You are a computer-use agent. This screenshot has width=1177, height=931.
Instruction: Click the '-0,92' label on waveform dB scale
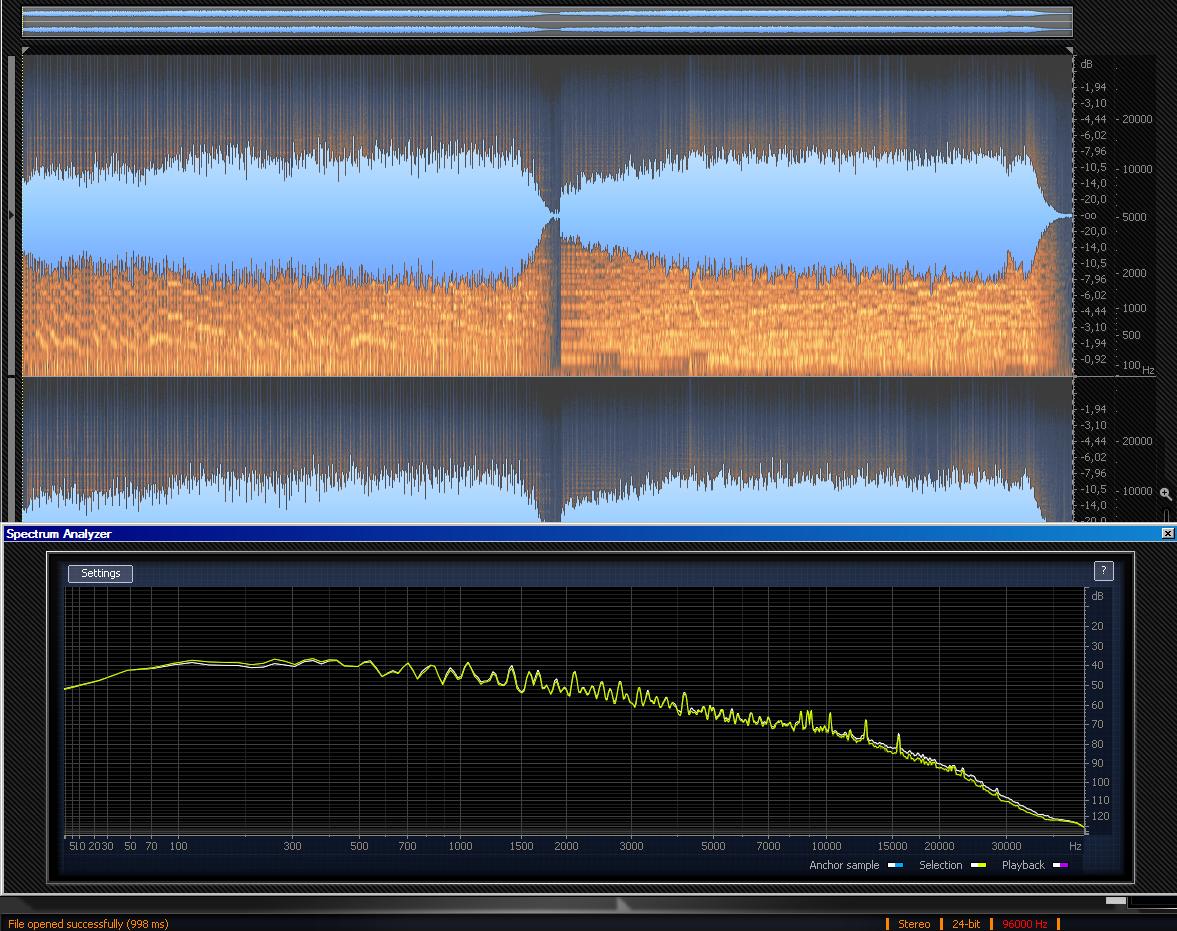coord(1094,359)
